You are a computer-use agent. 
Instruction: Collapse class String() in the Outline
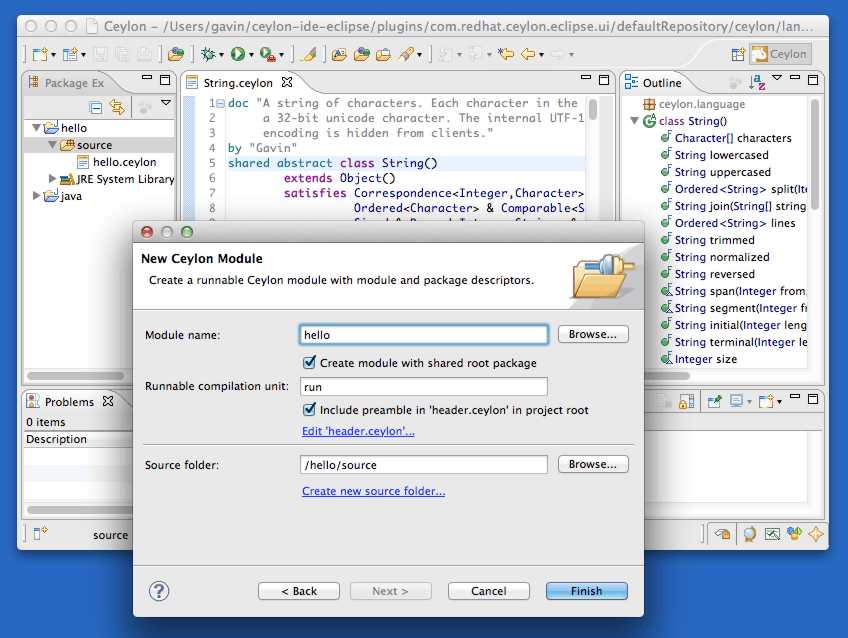click(635, 121)
